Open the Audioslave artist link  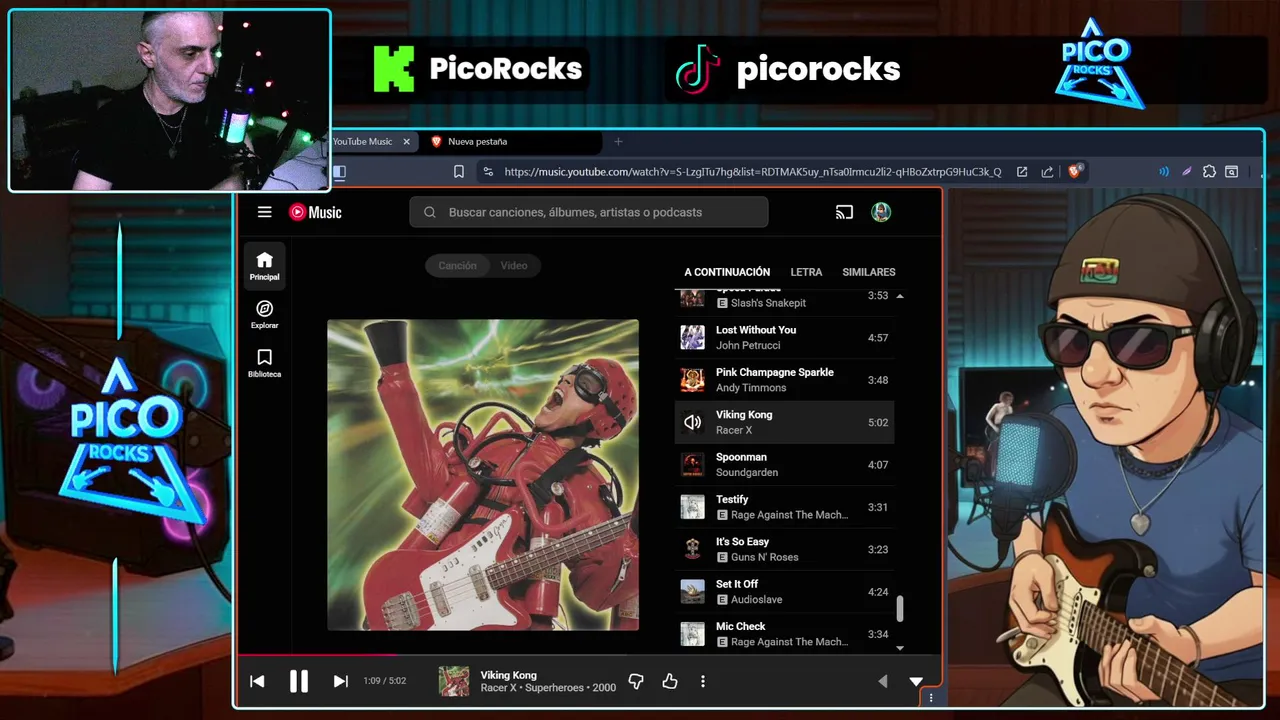[757, 599]
